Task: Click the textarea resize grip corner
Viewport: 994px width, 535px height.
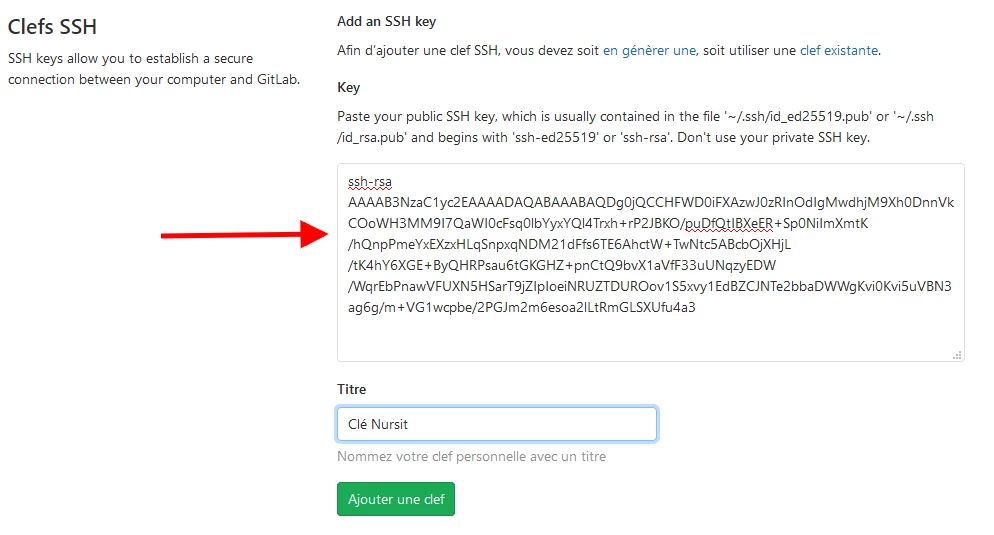Action: [957, 354]
